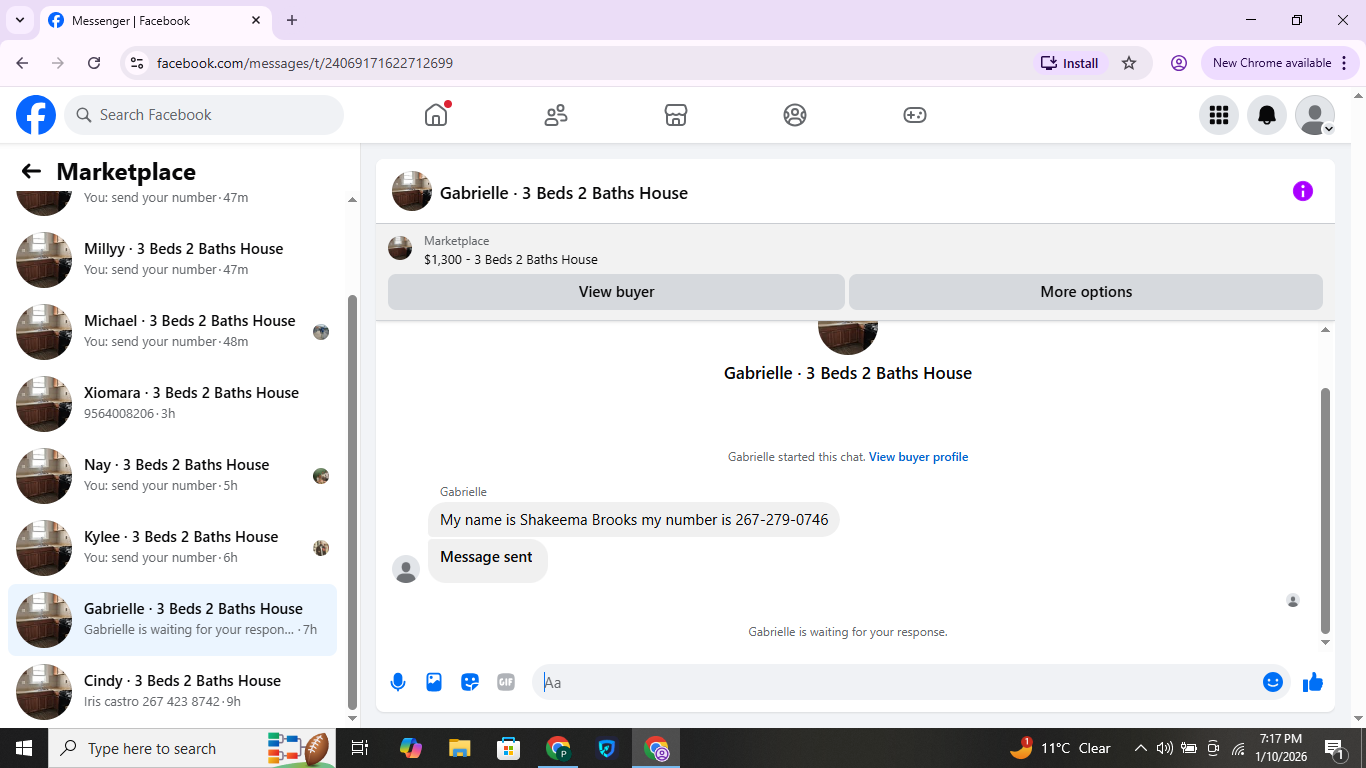Send a thumbs-up like
The height and width of the screenshot is (768, 1366).
tap(1313, 682)
